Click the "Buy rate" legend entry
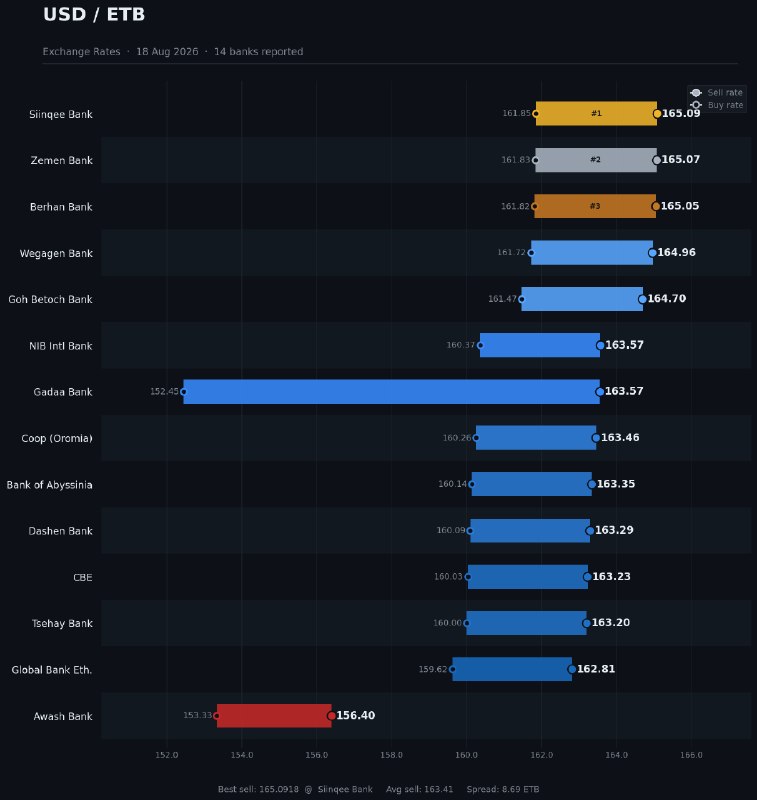 point(717,105)
